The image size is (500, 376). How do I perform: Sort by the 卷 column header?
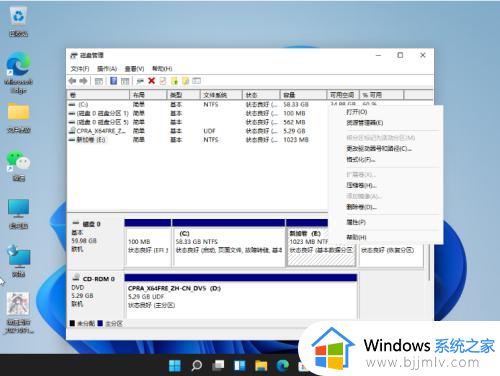[x=98, y=95]
